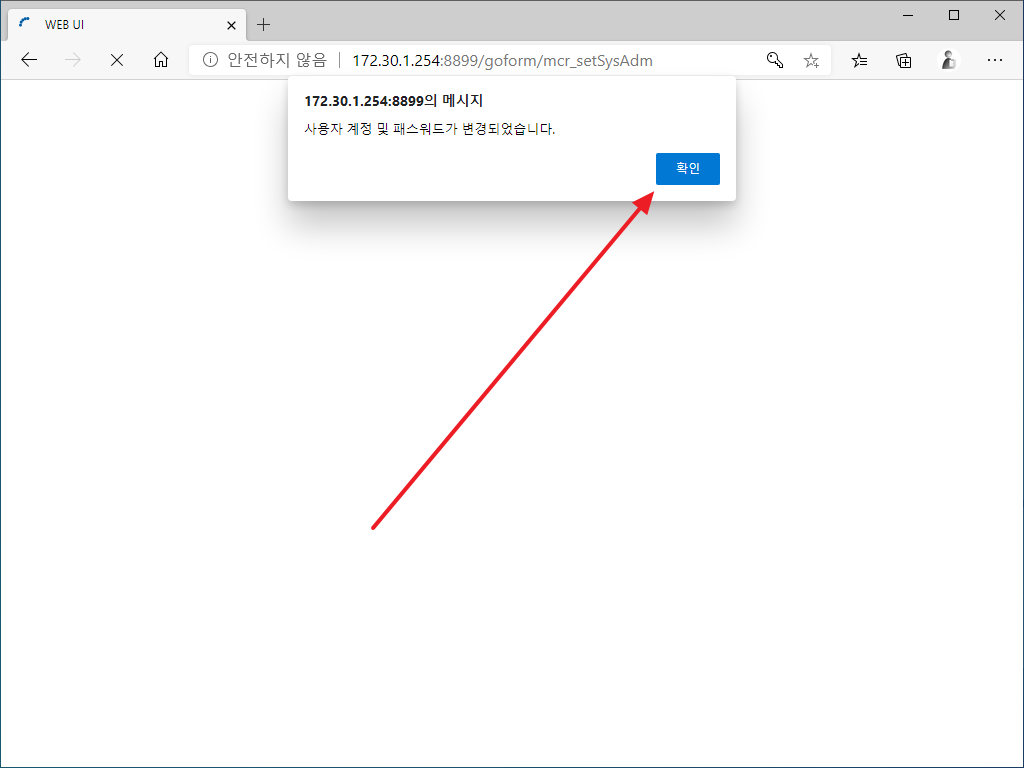Confirm the dialog with the 확인 button
Image resolution: width=1024 pixels, height=768 pixels.
coord(688,169)
